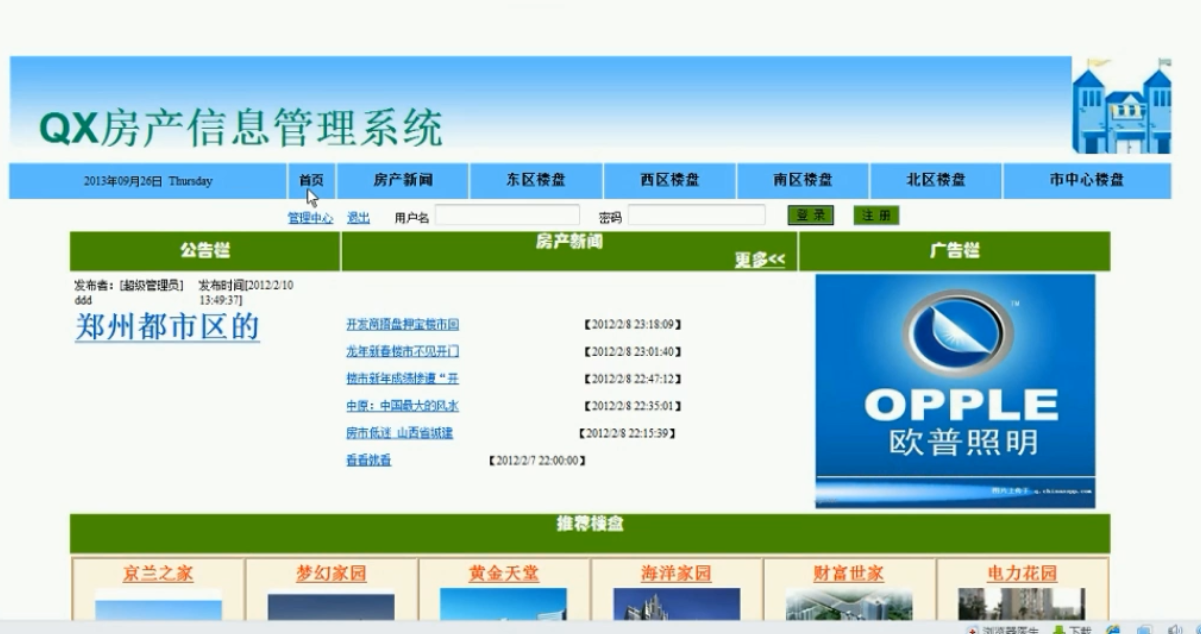
Task: Click the Internet Explorer icon in status bar
Action: [x=1113, y=630]
